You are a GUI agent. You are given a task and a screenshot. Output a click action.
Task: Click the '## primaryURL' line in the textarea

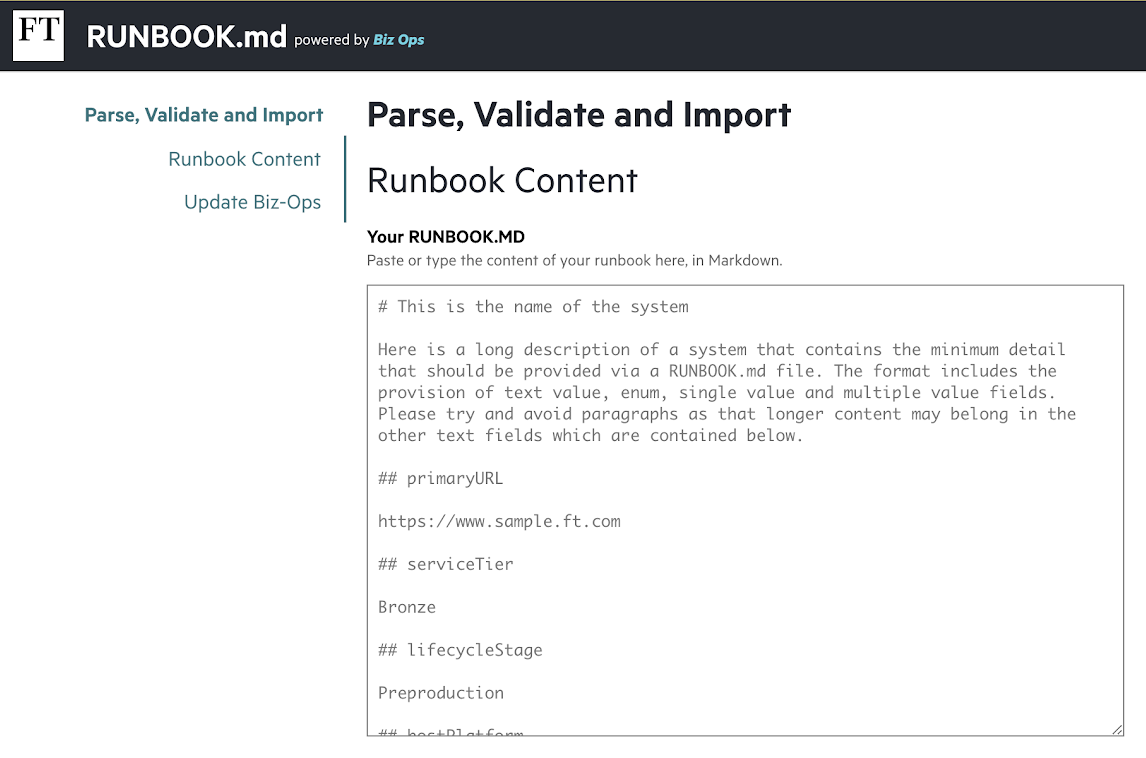click(440, 479)
